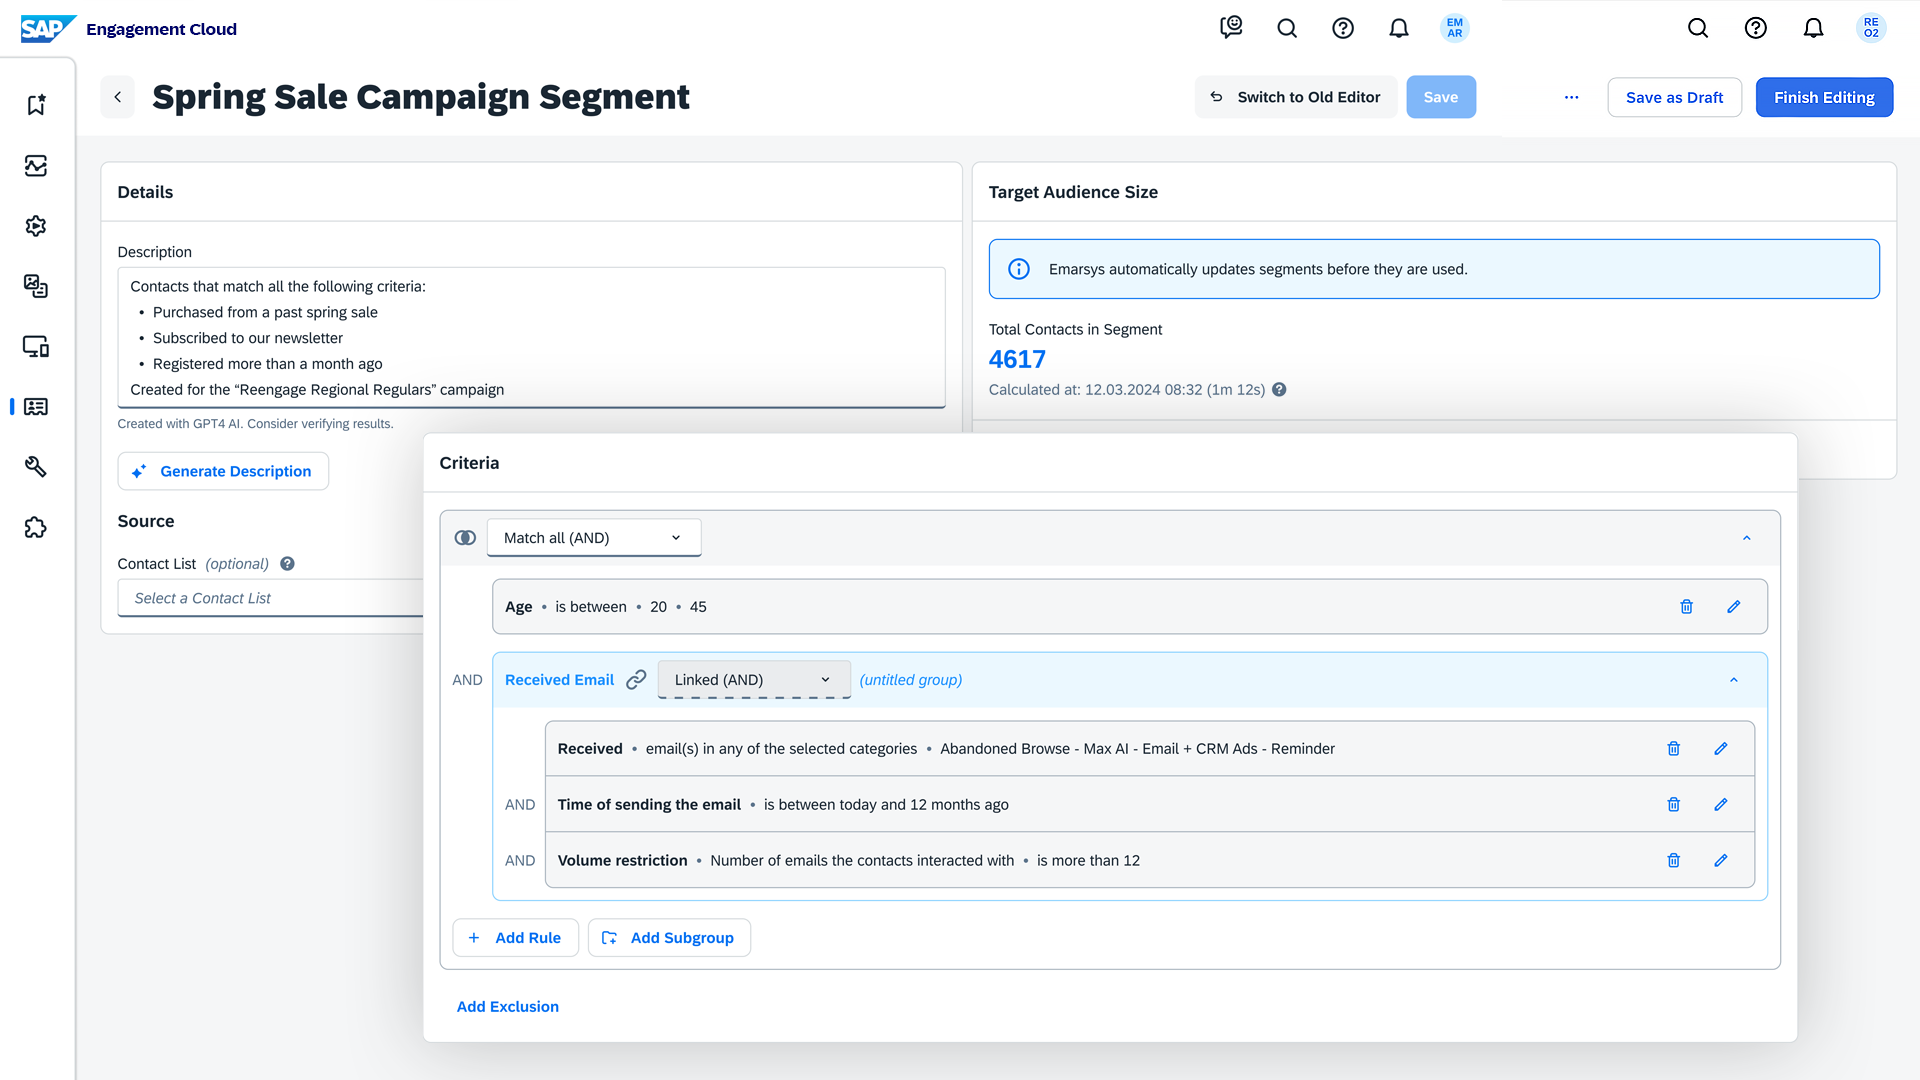The width and height of the screenshot is (1920, 1080).
Task: Go back with the arrow beside title
Action: tap(118, 97)
